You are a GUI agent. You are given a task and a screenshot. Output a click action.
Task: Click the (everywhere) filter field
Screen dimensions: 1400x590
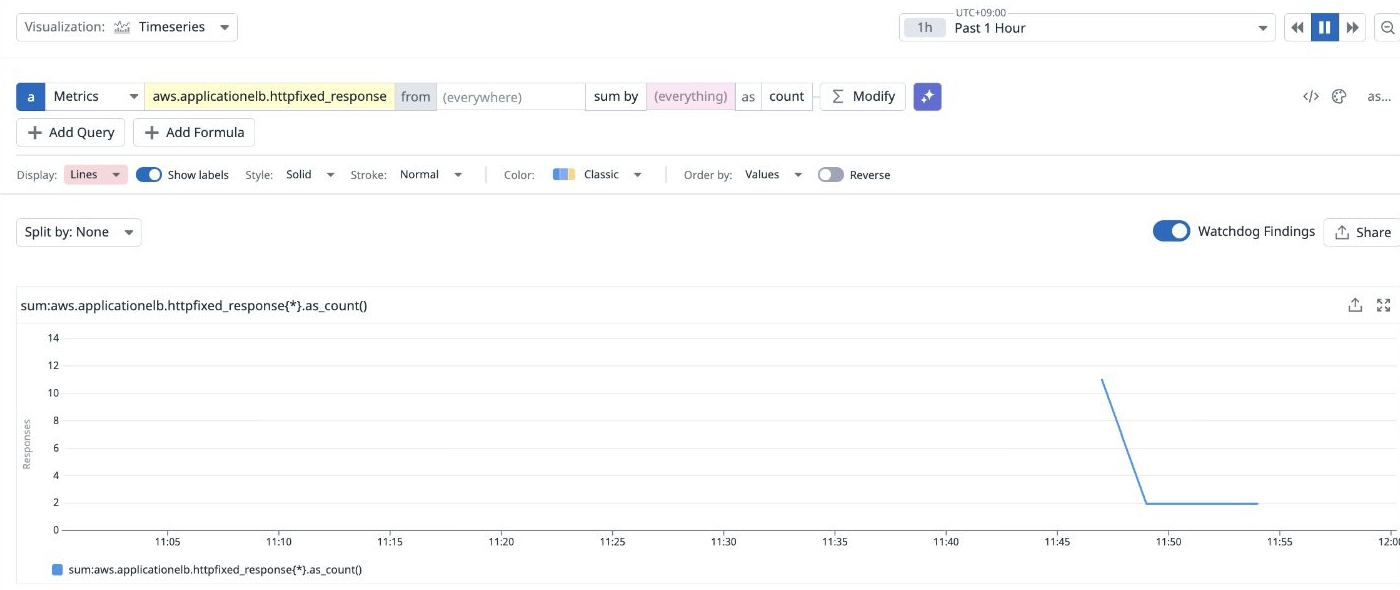pyautogui.click(x=510, y=97)
